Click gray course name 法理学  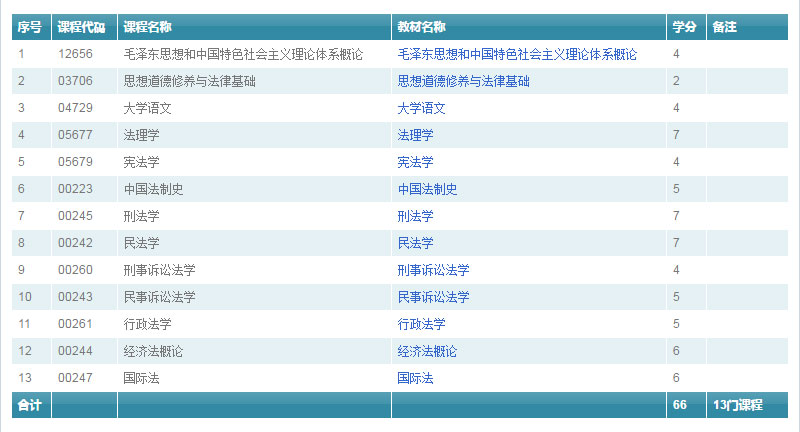tap(141, 135)
